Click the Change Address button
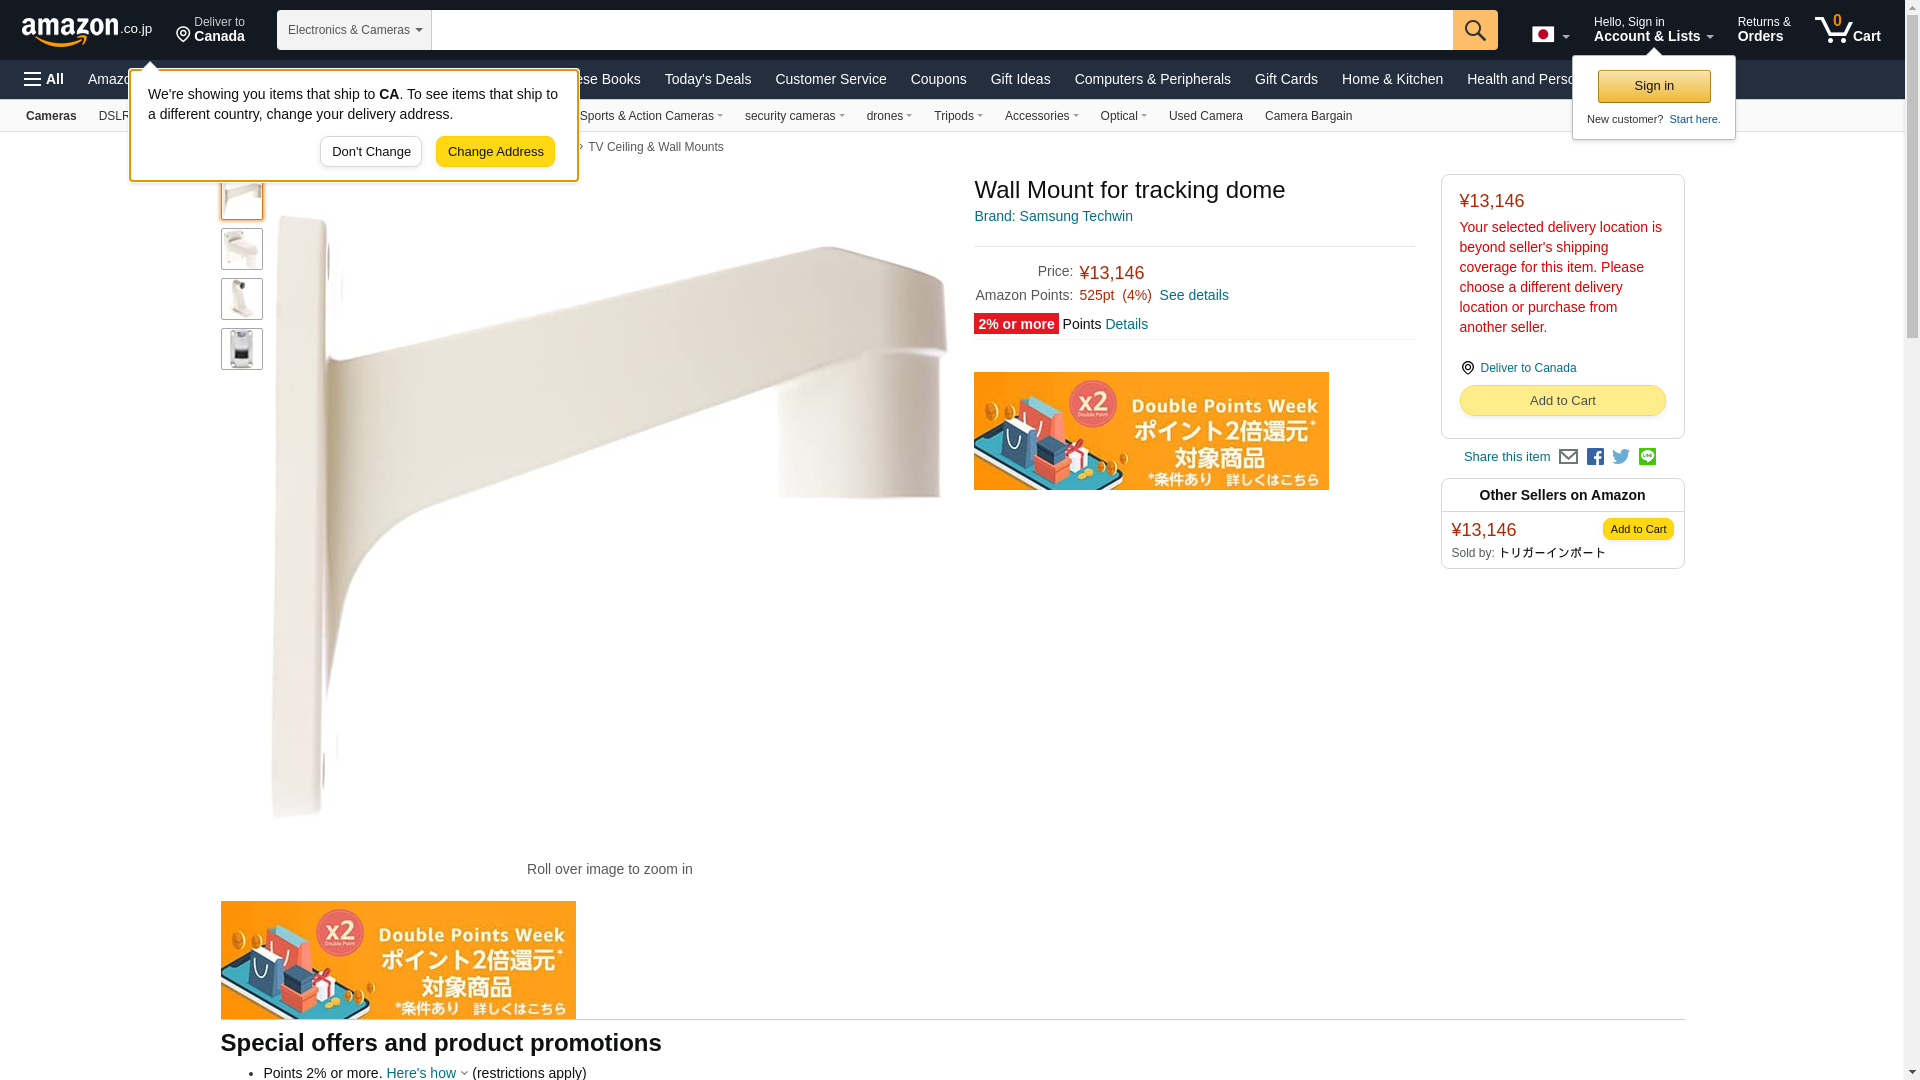Viewport: 1920px width, 1080px height. click(x=495, y=152)
